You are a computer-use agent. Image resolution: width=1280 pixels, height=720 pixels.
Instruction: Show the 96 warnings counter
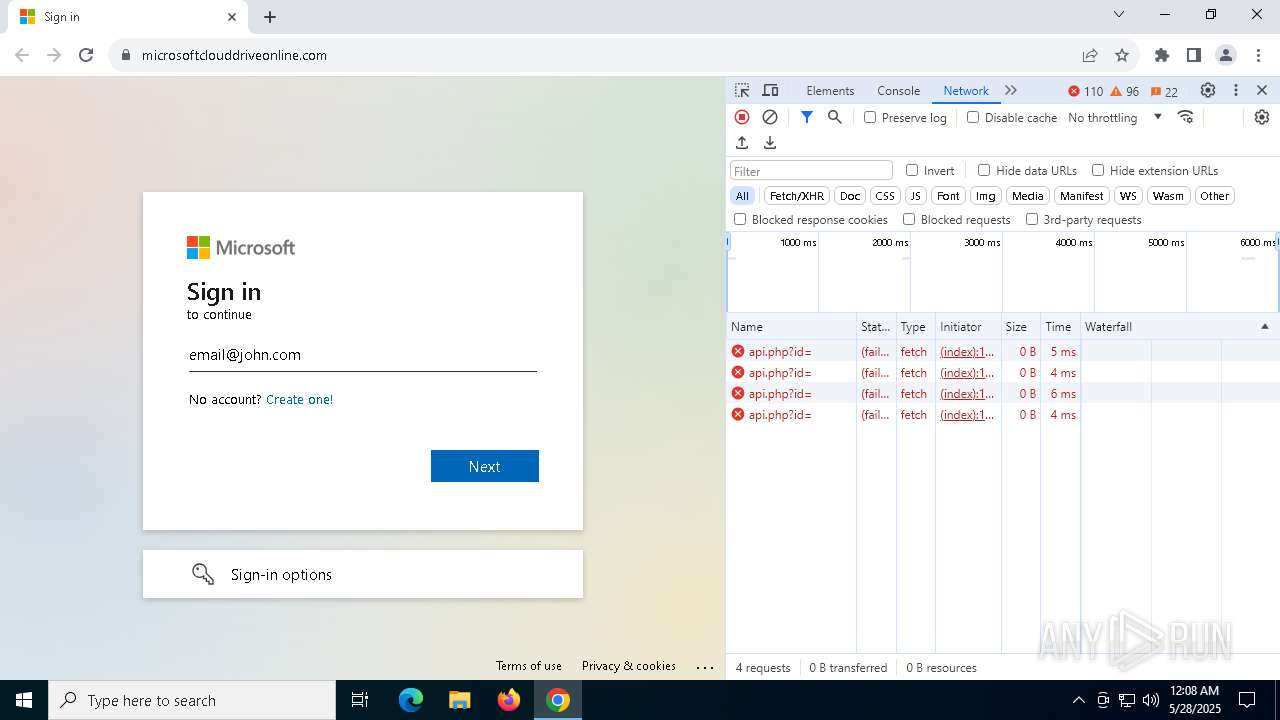pyautogui.click(x=1125, y=91)
